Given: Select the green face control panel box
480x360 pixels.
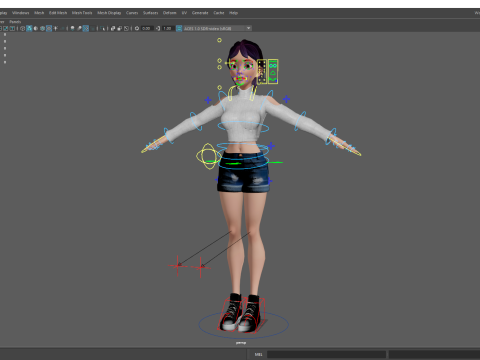Looking at the screenshot, I should tap(273, 71).
